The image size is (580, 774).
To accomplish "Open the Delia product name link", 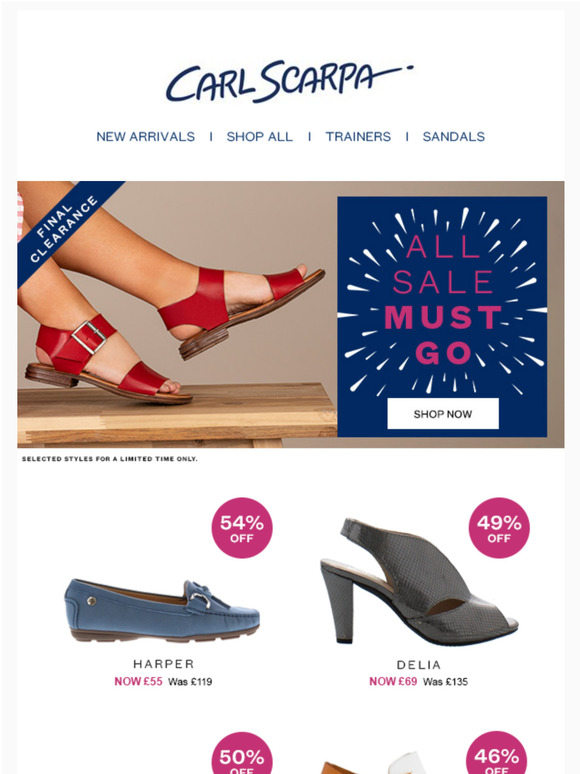I will pos(419,664).
